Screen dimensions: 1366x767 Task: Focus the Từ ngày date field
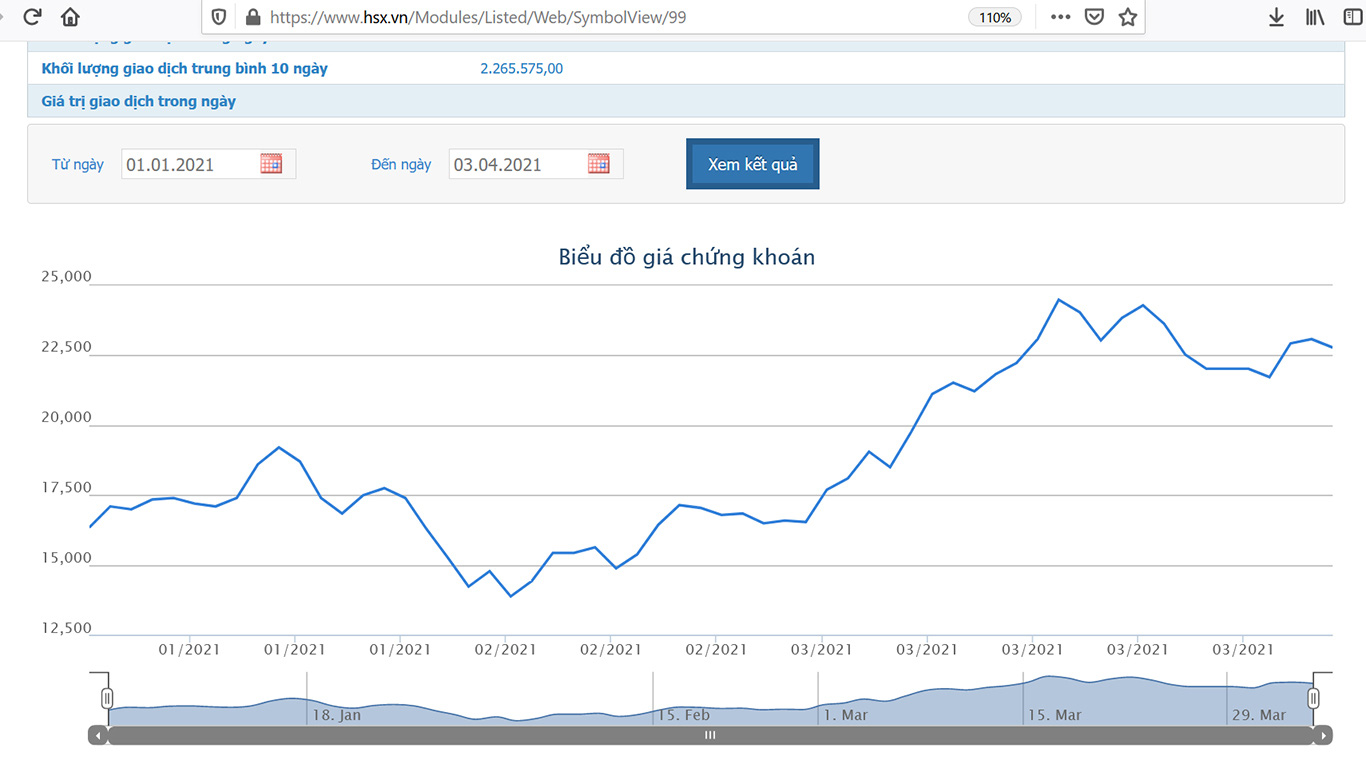[x=188, y=165]
